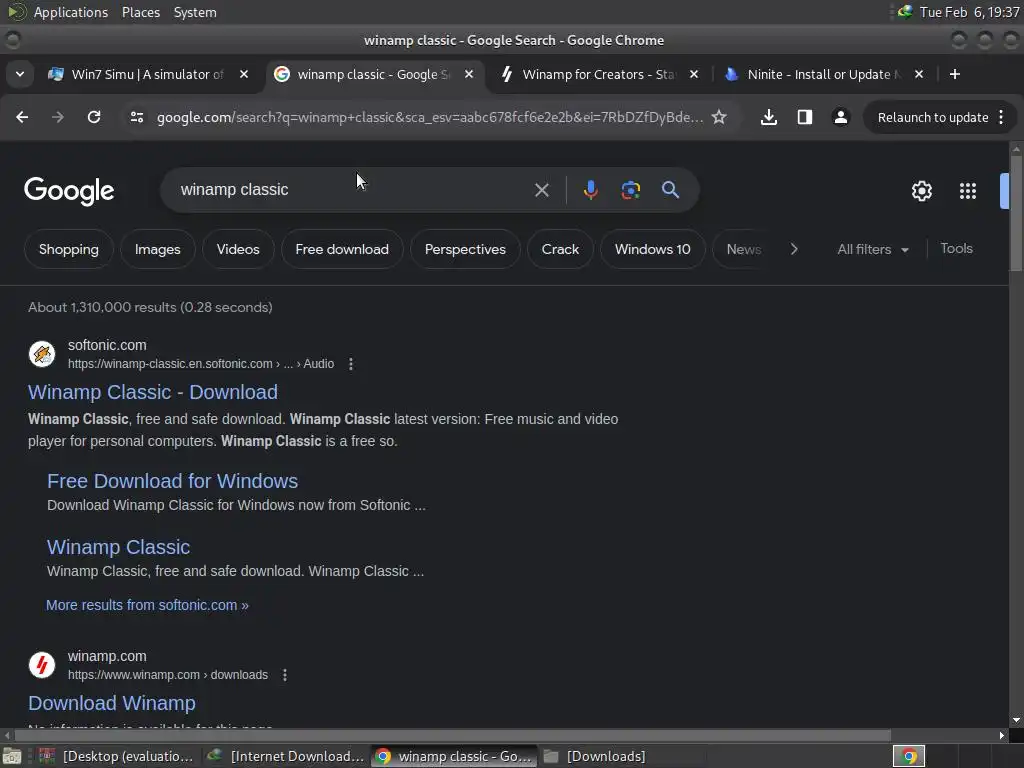Toggle Chrome side panel icon

pos(805,117)
